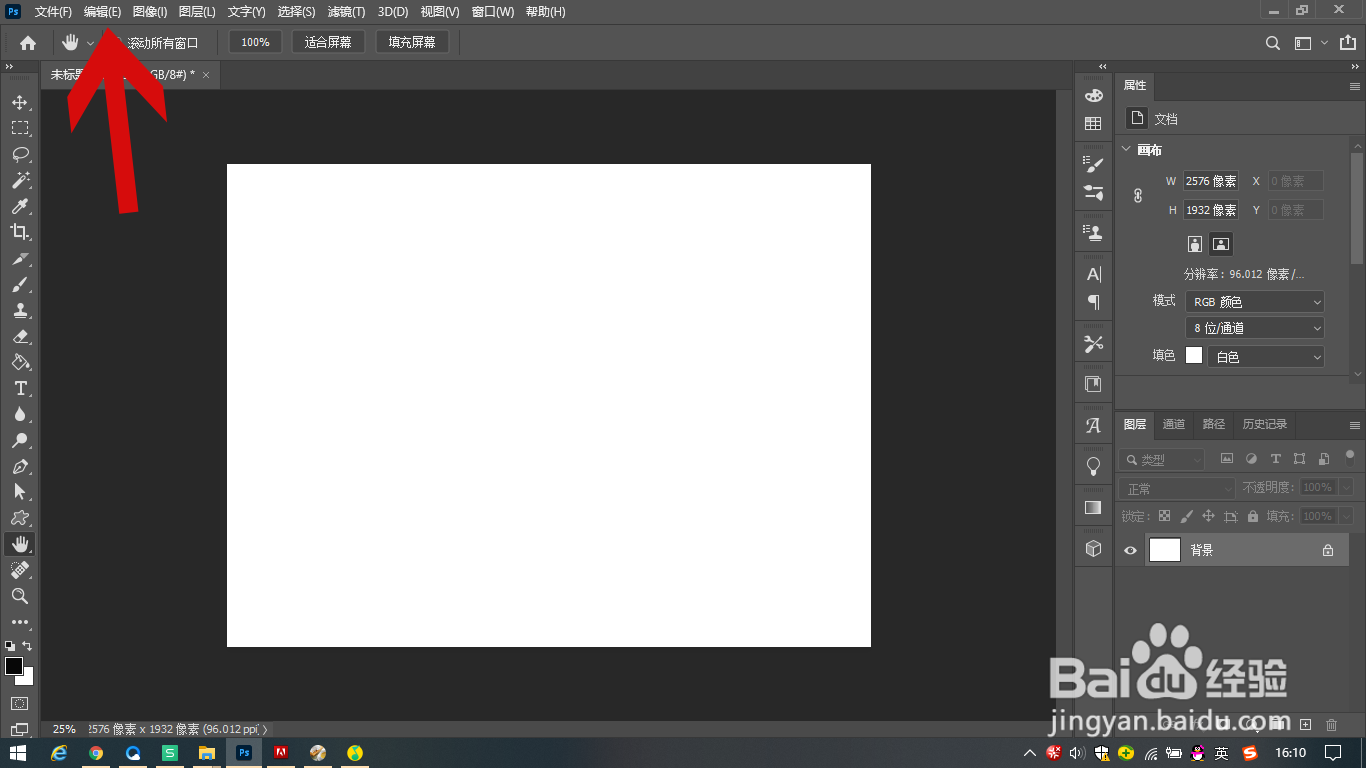Select the Magic Wand tool
Screen dimensions: 1366x768
coord(20,180)
